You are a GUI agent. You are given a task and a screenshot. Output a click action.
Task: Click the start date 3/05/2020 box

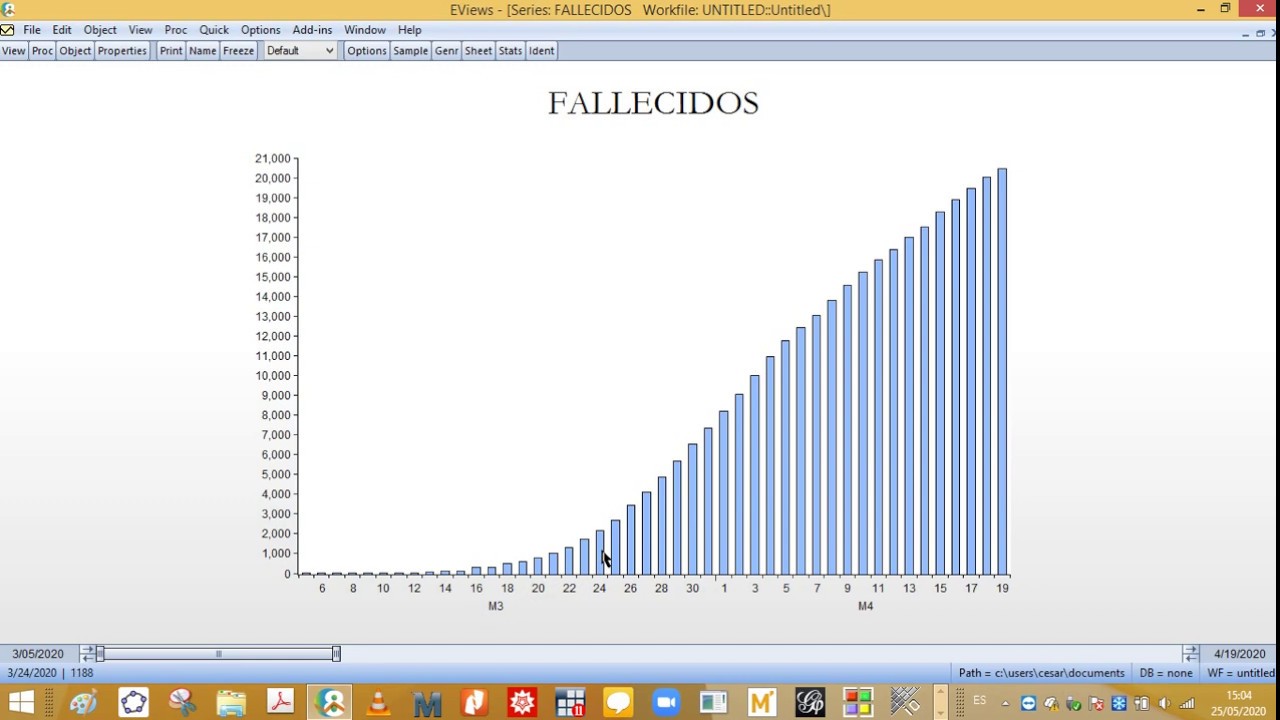(x=38, y=654)
